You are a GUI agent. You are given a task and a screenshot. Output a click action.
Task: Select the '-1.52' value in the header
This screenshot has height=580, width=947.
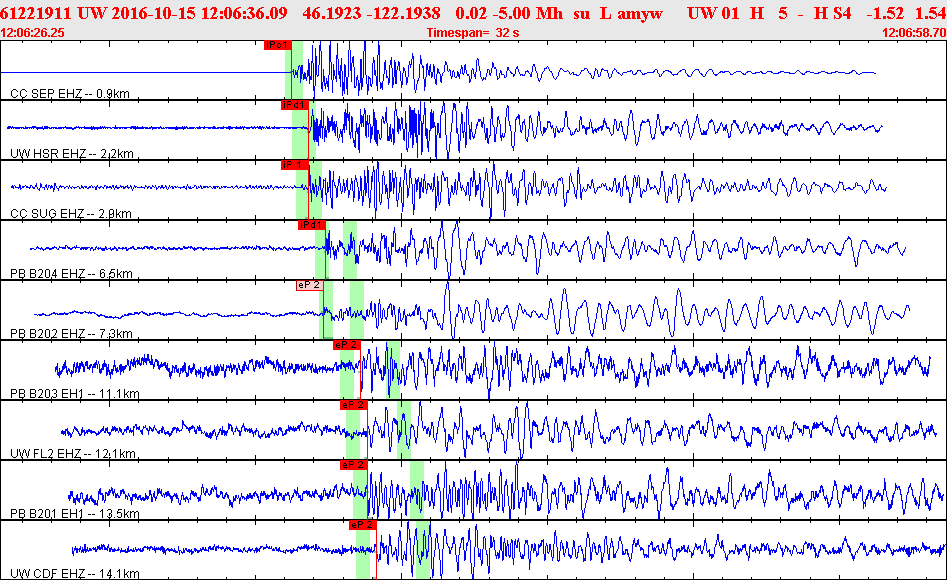[x=885, y=13]
